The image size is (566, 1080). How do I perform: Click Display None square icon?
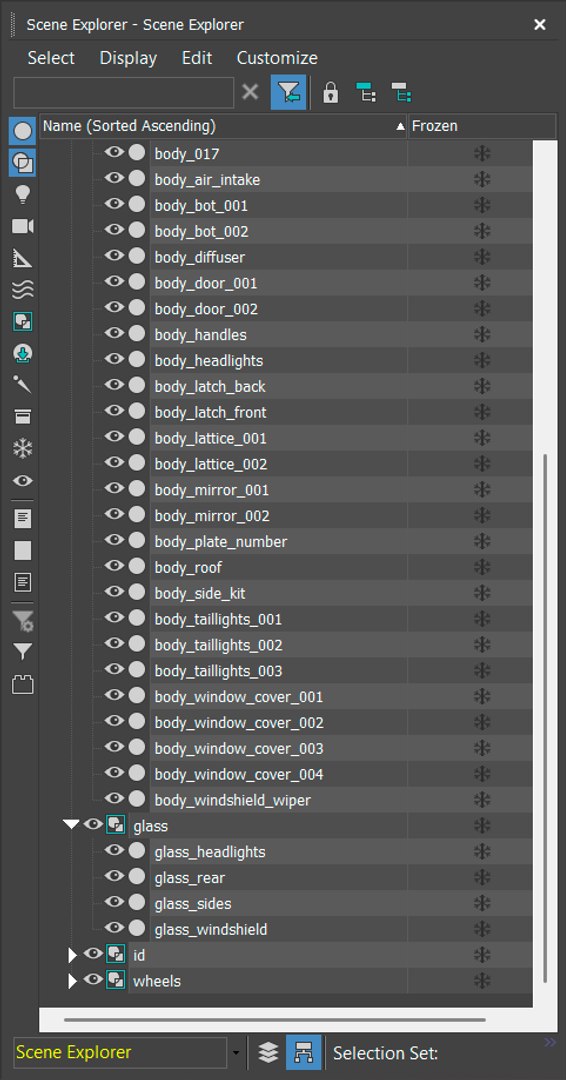(x=23, y=550)
